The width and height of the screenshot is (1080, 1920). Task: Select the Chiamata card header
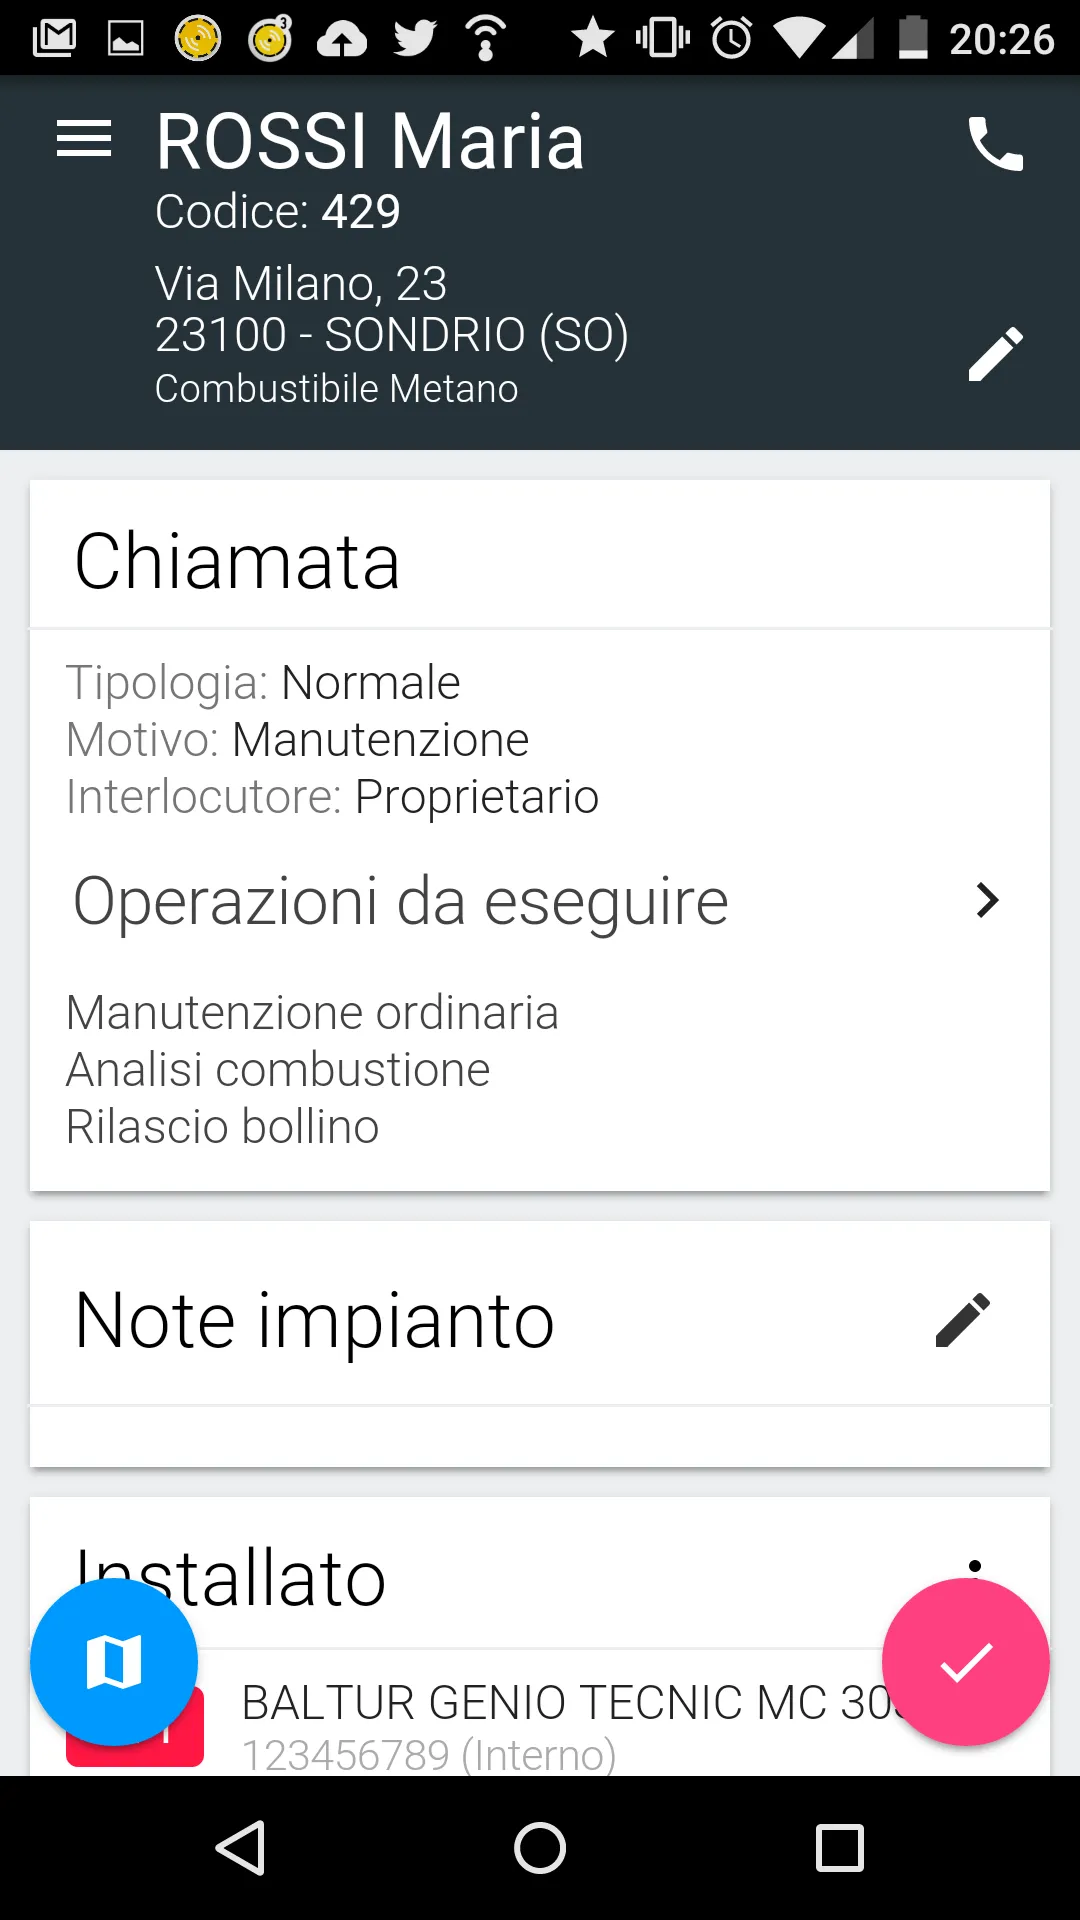(x=238, y=561)
